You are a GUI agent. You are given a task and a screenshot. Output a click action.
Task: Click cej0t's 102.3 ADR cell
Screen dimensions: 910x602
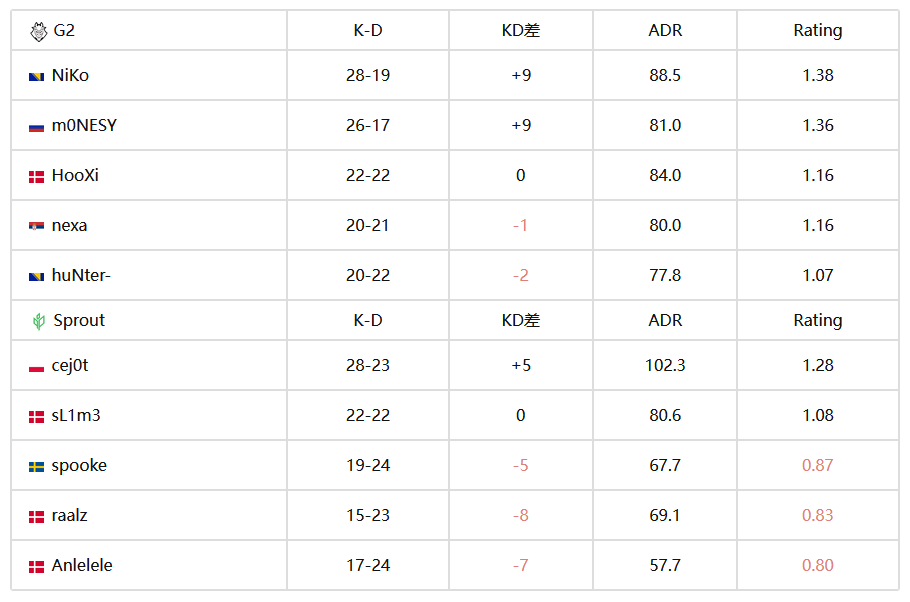pyautogui.click(x=665, y=365)
